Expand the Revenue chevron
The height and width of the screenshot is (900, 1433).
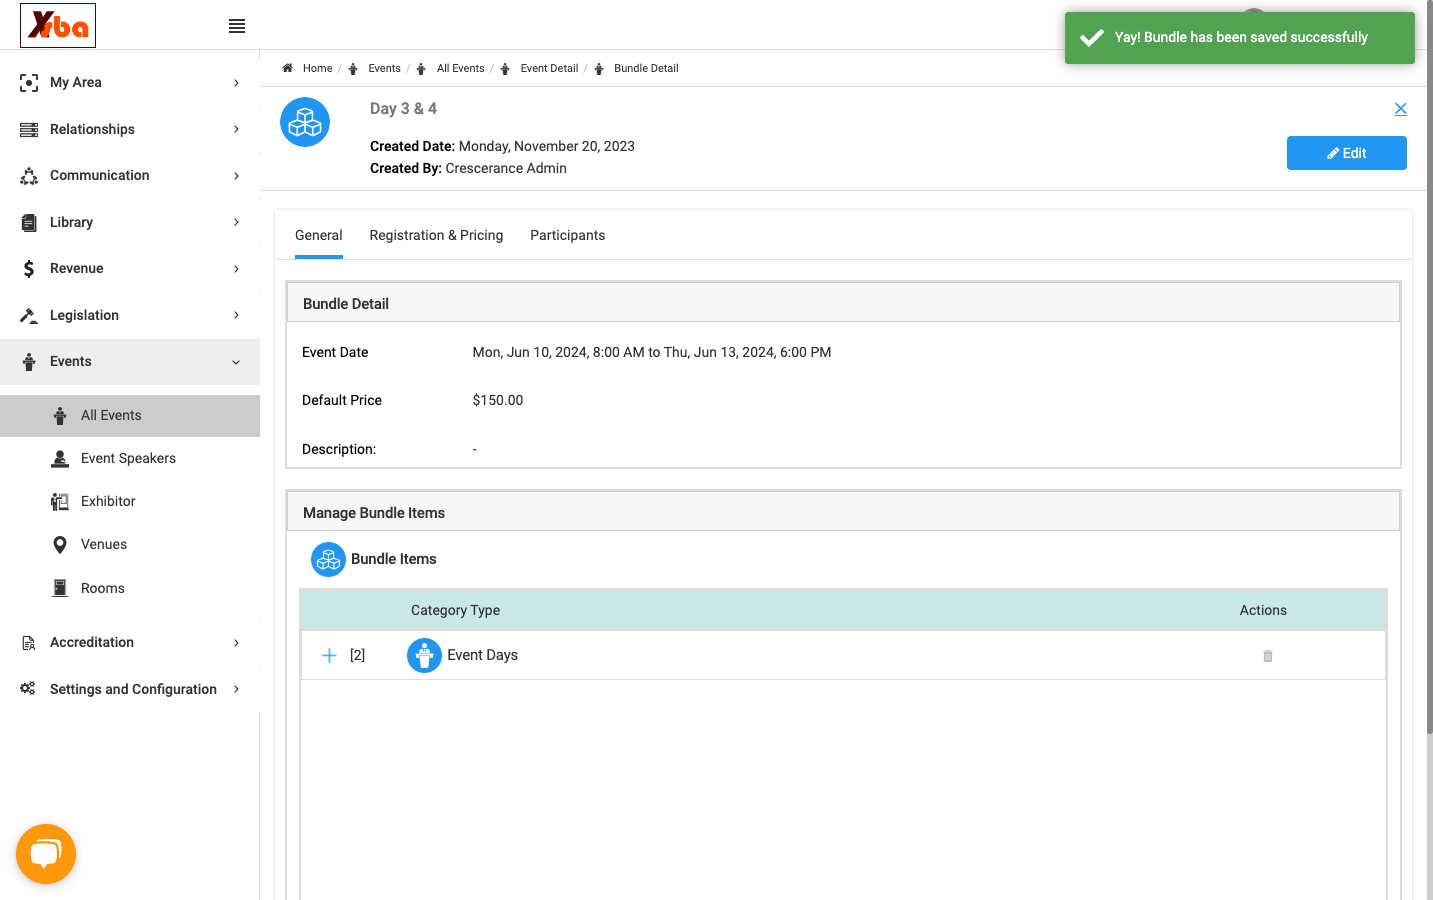point(236,269)
